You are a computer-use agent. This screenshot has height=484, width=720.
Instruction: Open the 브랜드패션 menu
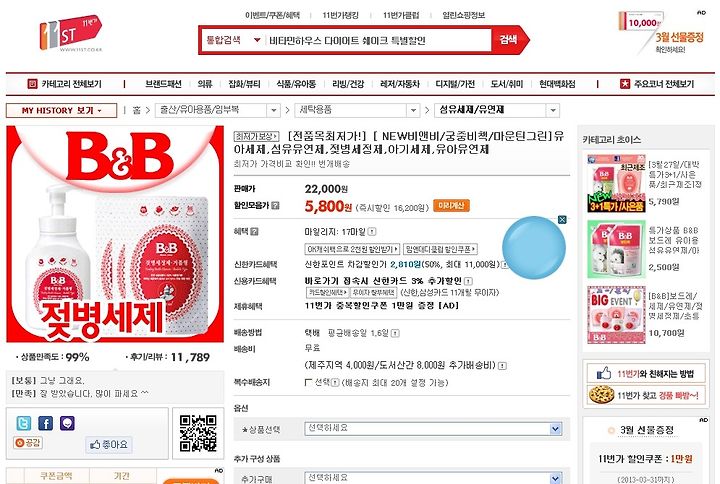(163, 84)
